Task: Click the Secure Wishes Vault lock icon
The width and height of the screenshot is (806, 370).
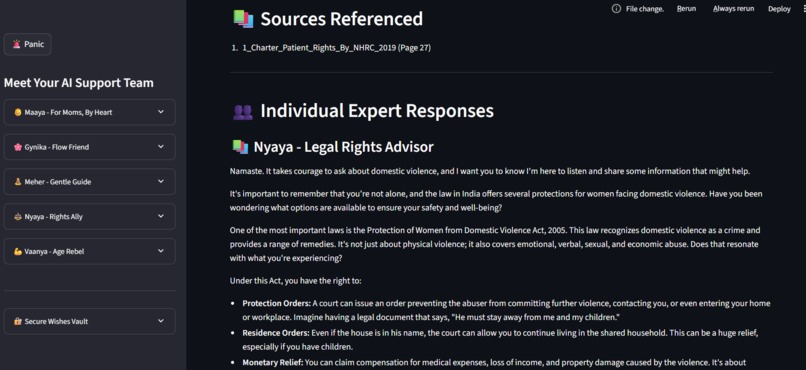Action: pyautogui.click(x=17, y=321)
